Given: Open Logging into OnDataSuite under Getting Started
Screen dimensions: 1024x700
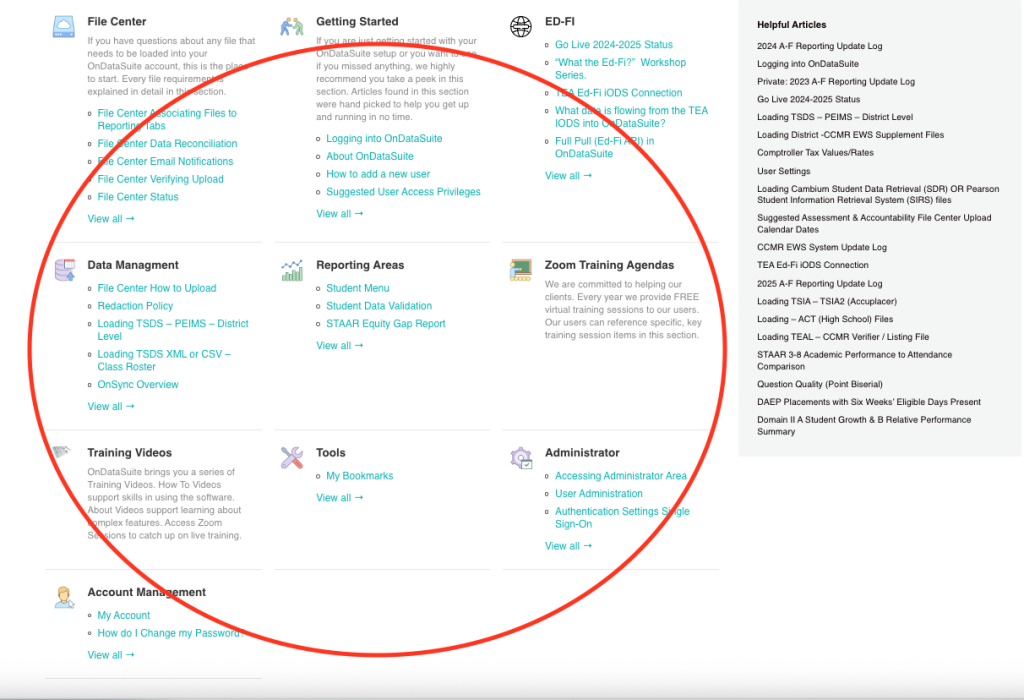Looking at the screenshot, I should click(x=384, y=138).
